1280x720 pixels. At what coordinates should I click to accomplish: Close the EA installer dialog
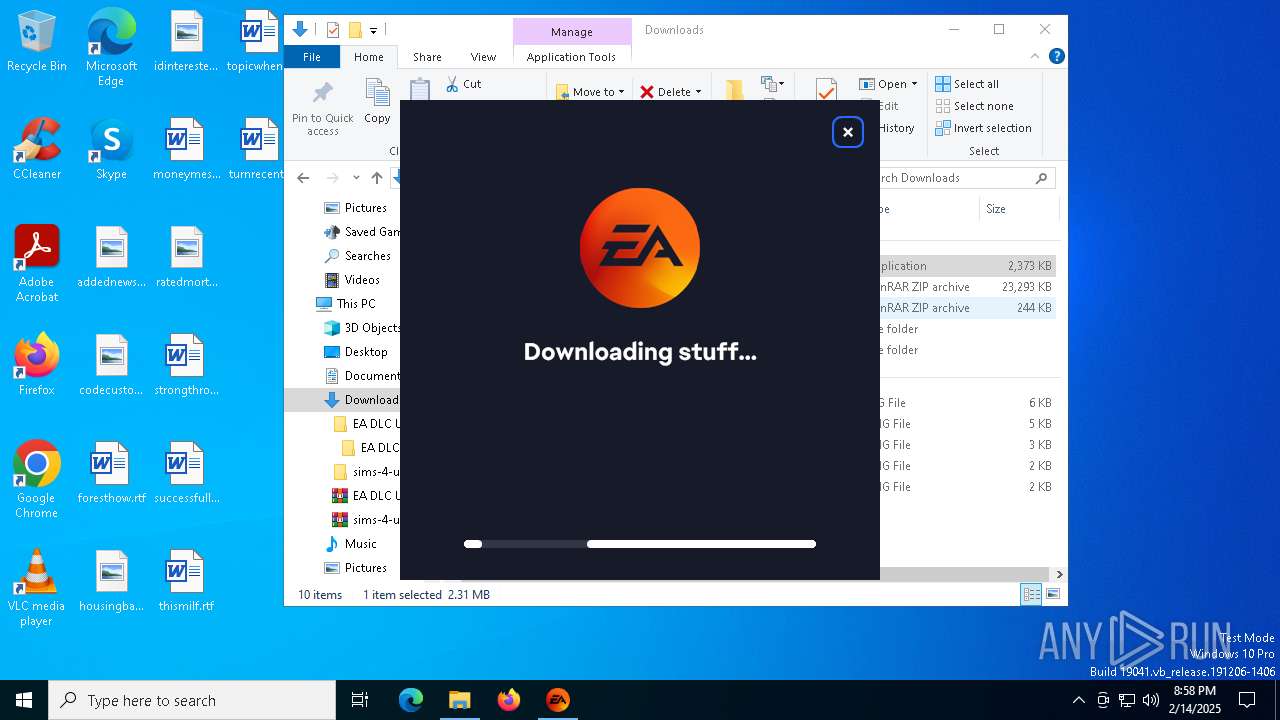click(x=847, y=132)
